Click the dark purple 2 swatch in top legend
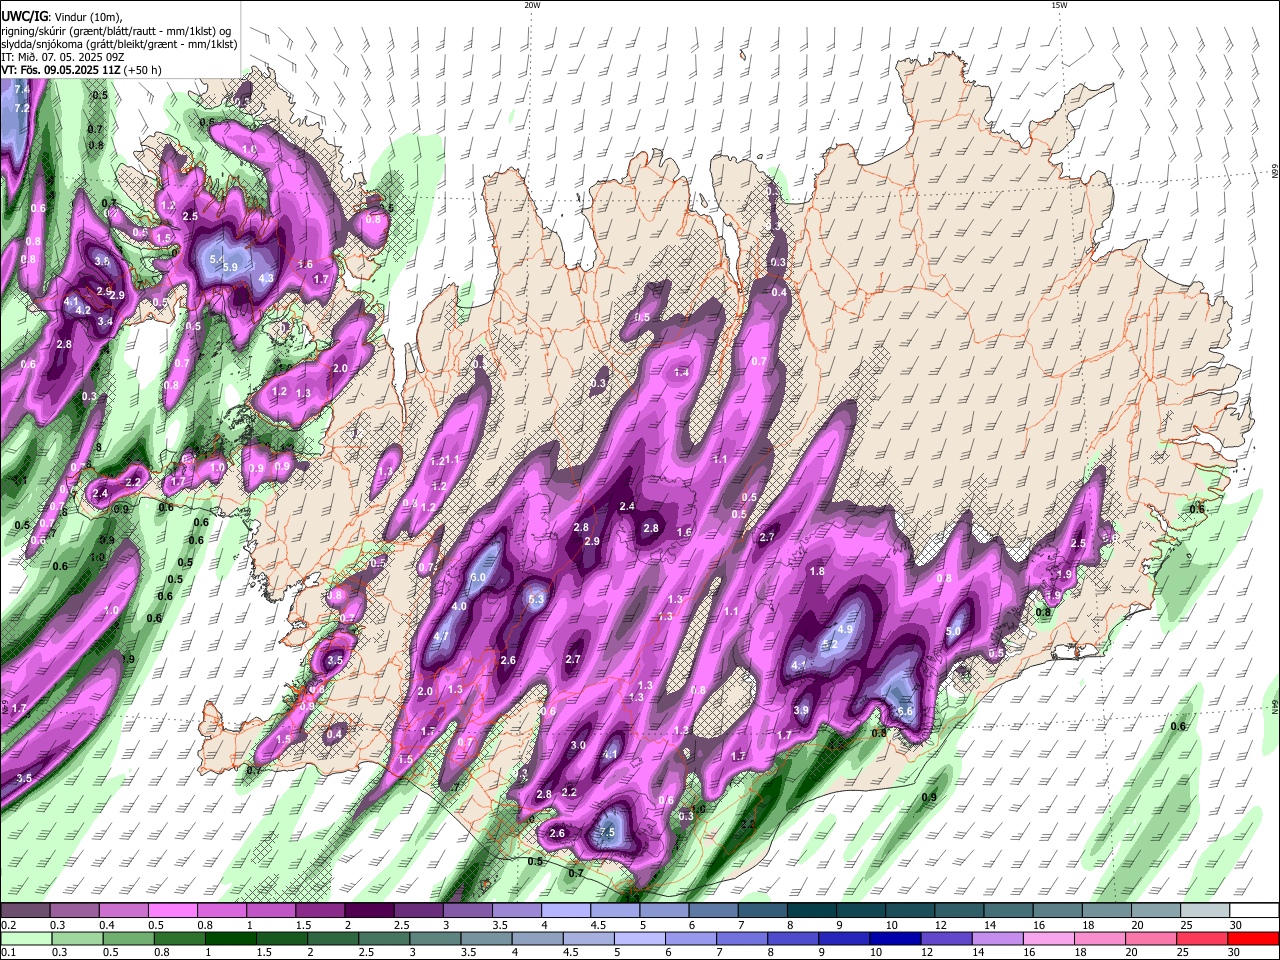The width and height of the screenshot is (1280, 960). tap(369, 911)
